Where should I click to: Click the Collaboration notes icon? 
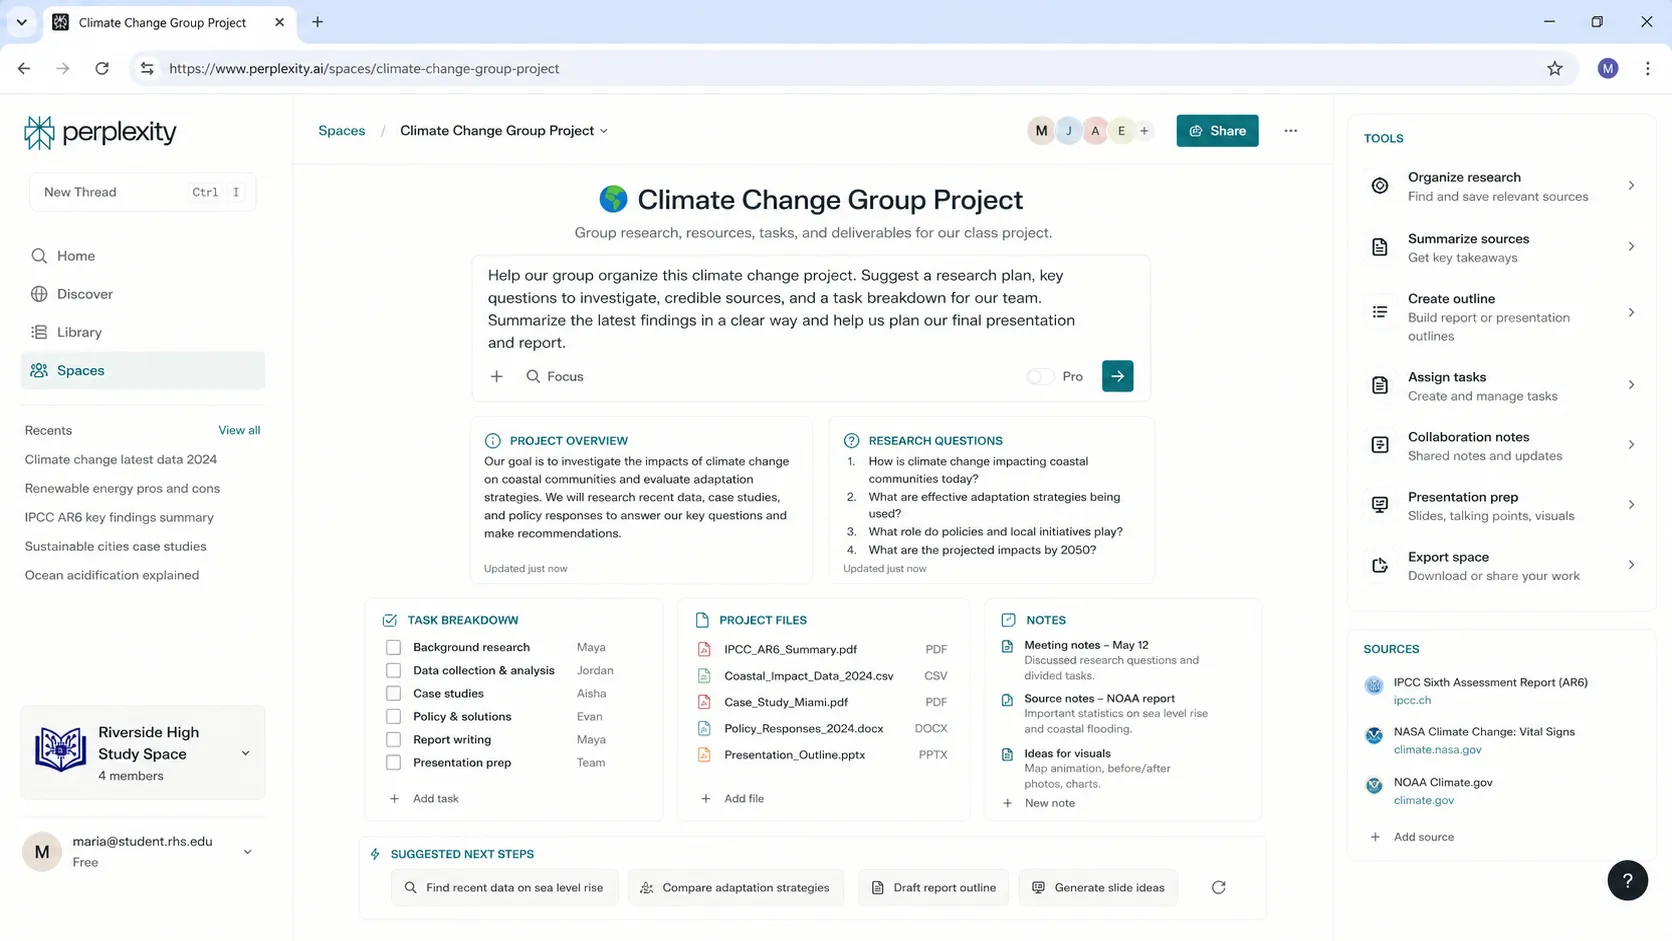click(1380, 445)
